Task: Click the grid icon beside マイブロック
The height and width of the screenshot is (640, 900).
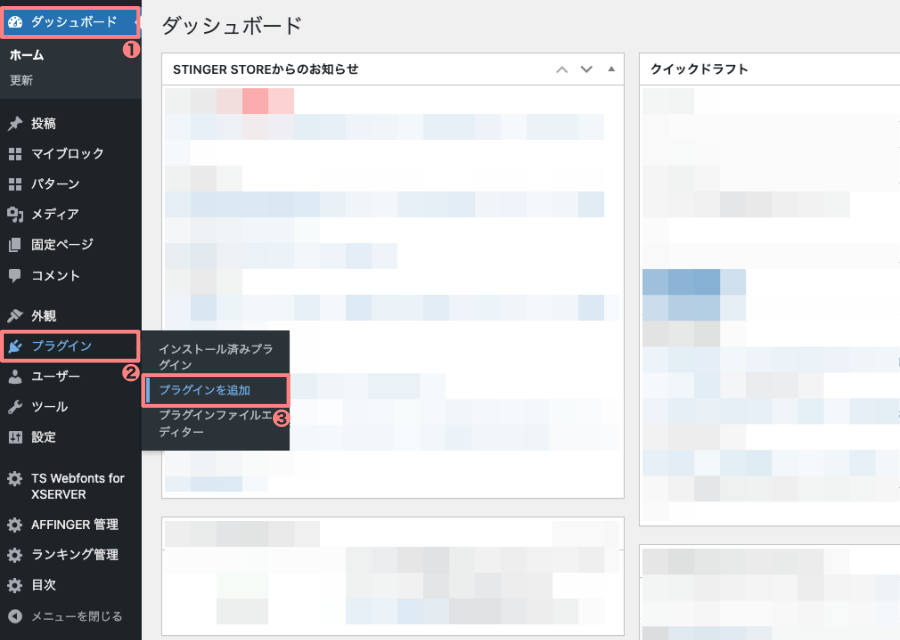Action: [15, 154]
